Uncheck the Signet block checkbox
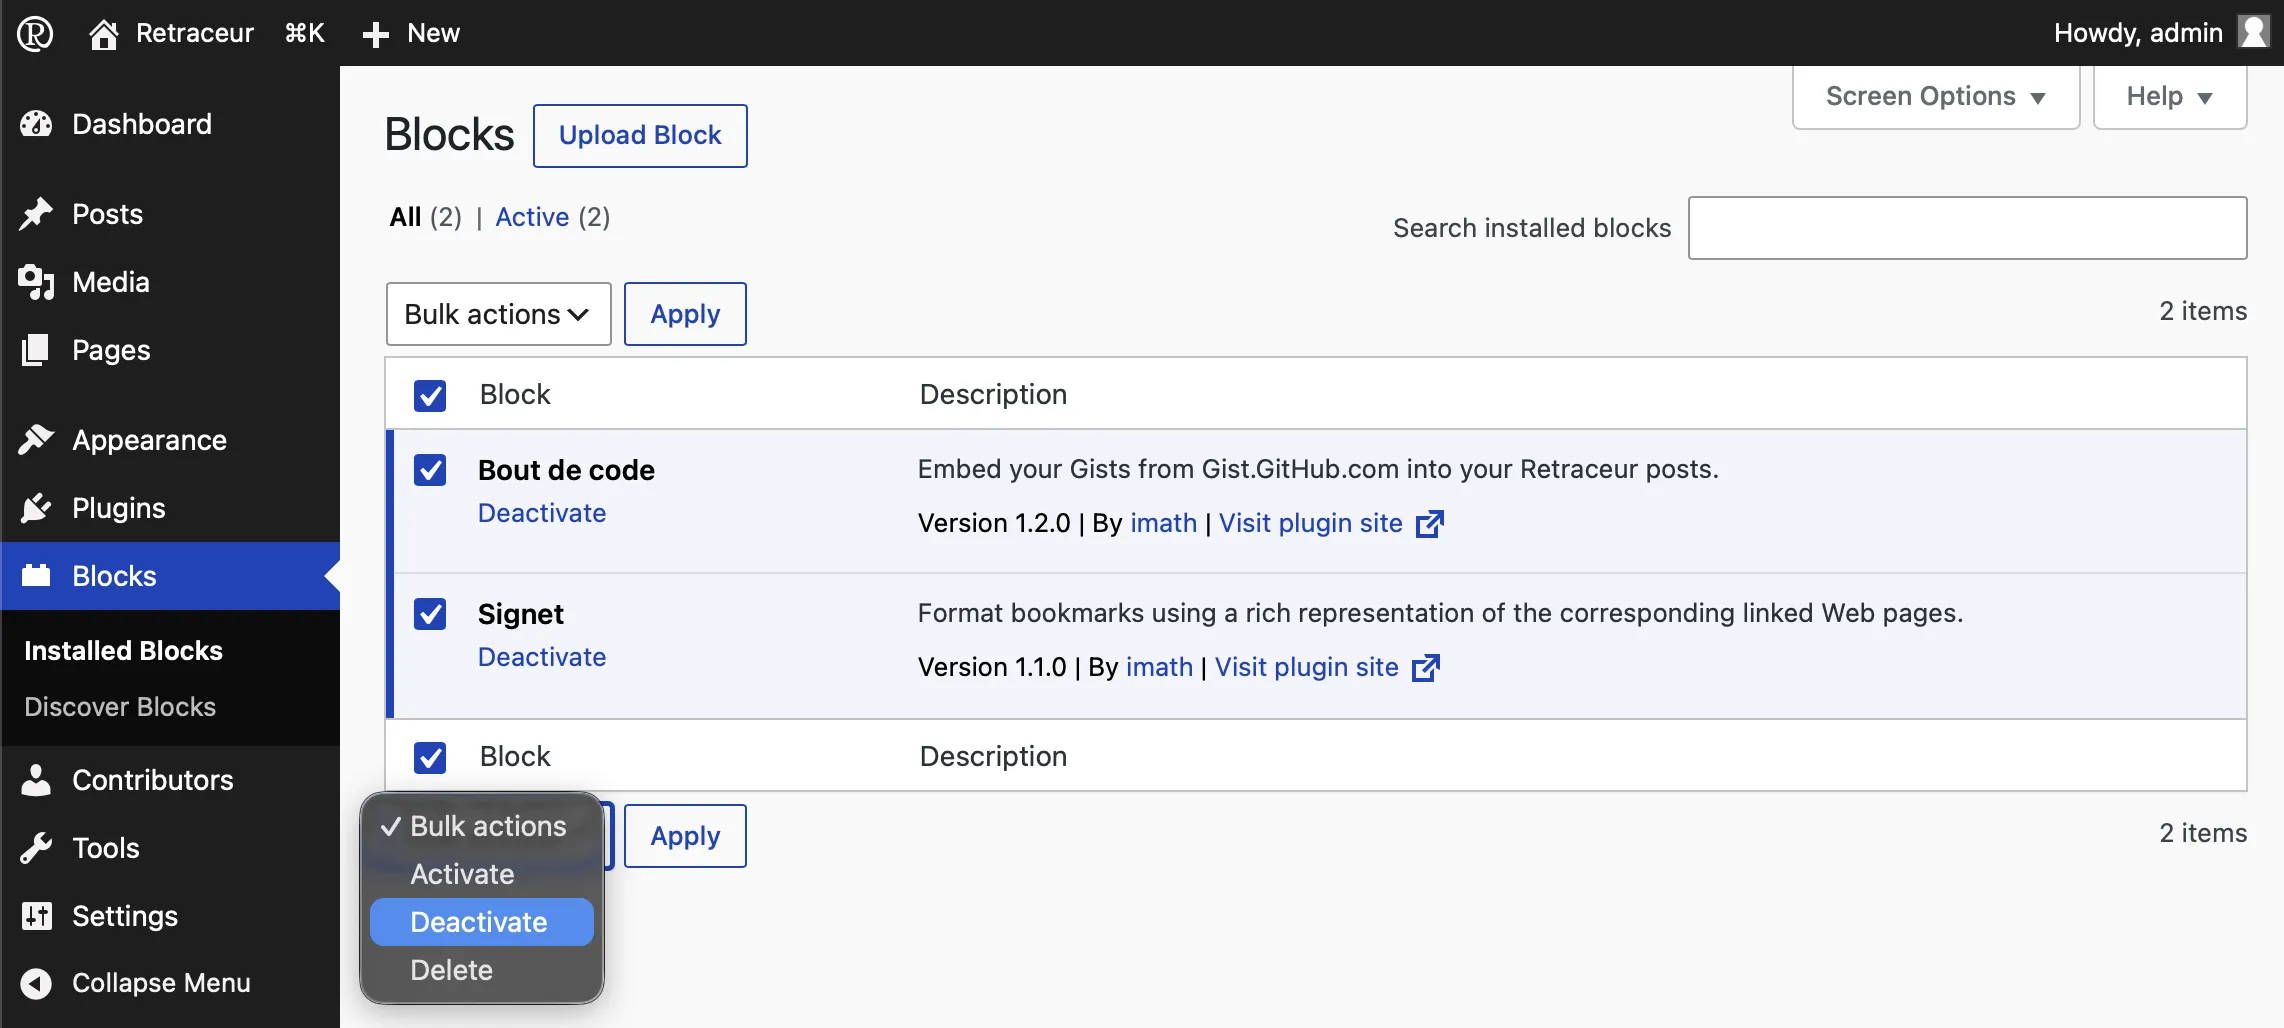The width and height of the screenshot is (2284, 1028). (x=430, y=614)
